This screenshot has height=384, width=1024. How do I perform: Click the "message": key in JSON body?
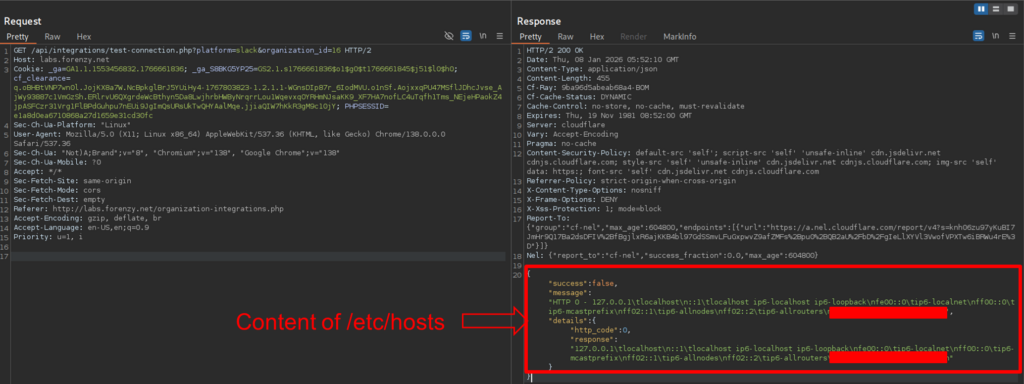point(571,293)
